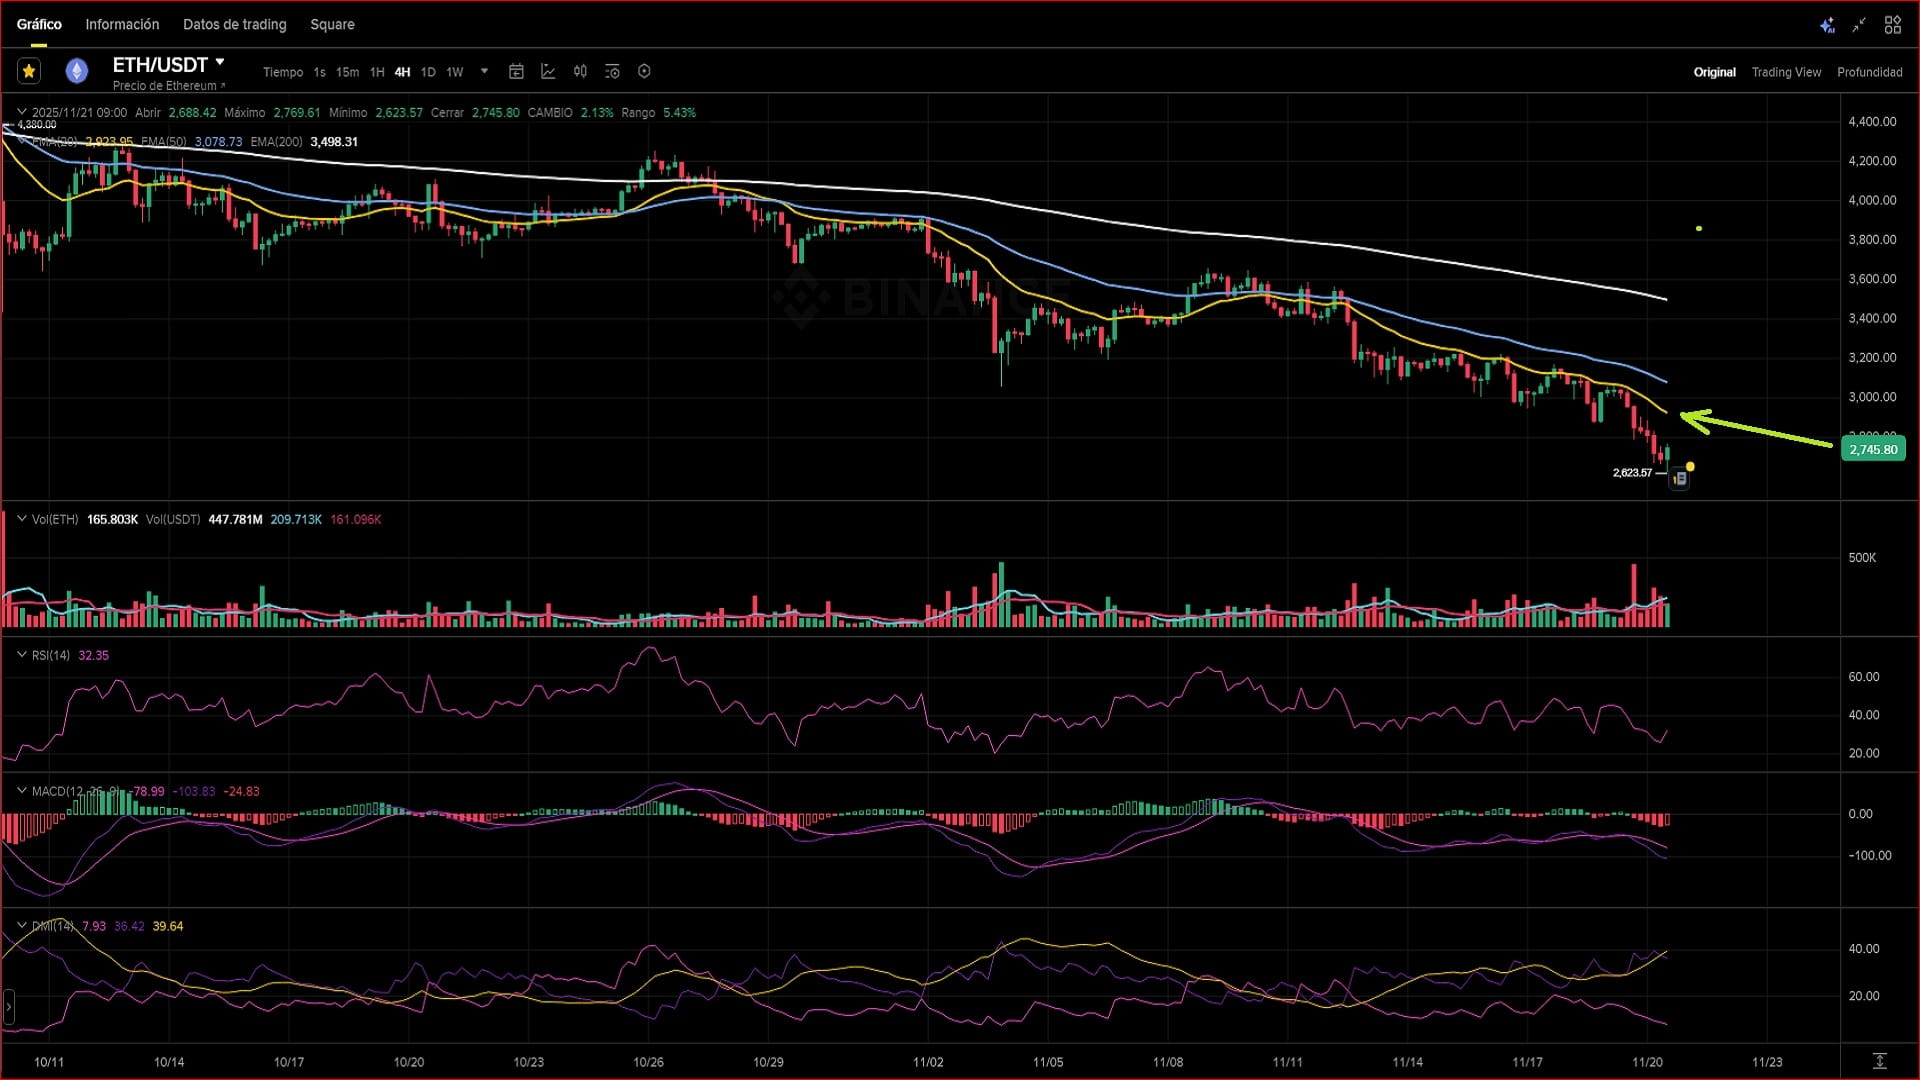
Task: Click the green 2,745.80 current price label
Action: coord(1872,449)
